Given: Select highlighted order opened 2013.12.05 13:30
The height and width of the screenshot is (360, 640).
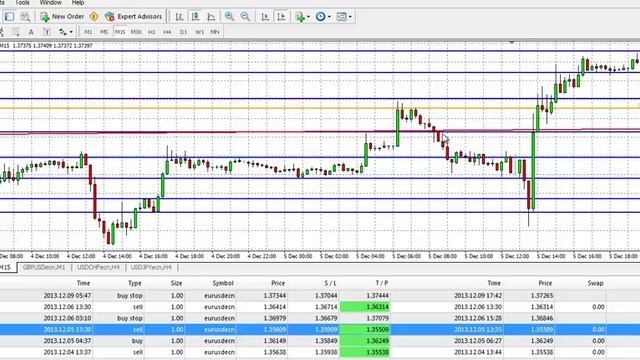Looking at the screenshot, I should 320,329.
